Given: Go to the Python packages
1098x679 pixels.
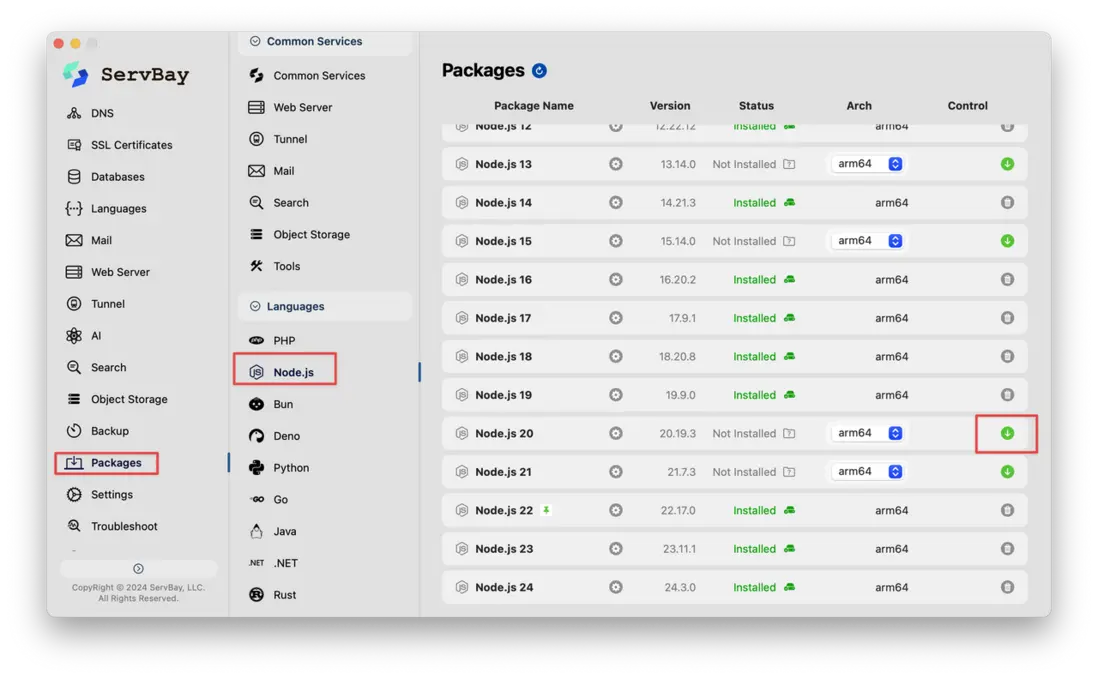Looking at the screenshot, I should tap(290, 468).
